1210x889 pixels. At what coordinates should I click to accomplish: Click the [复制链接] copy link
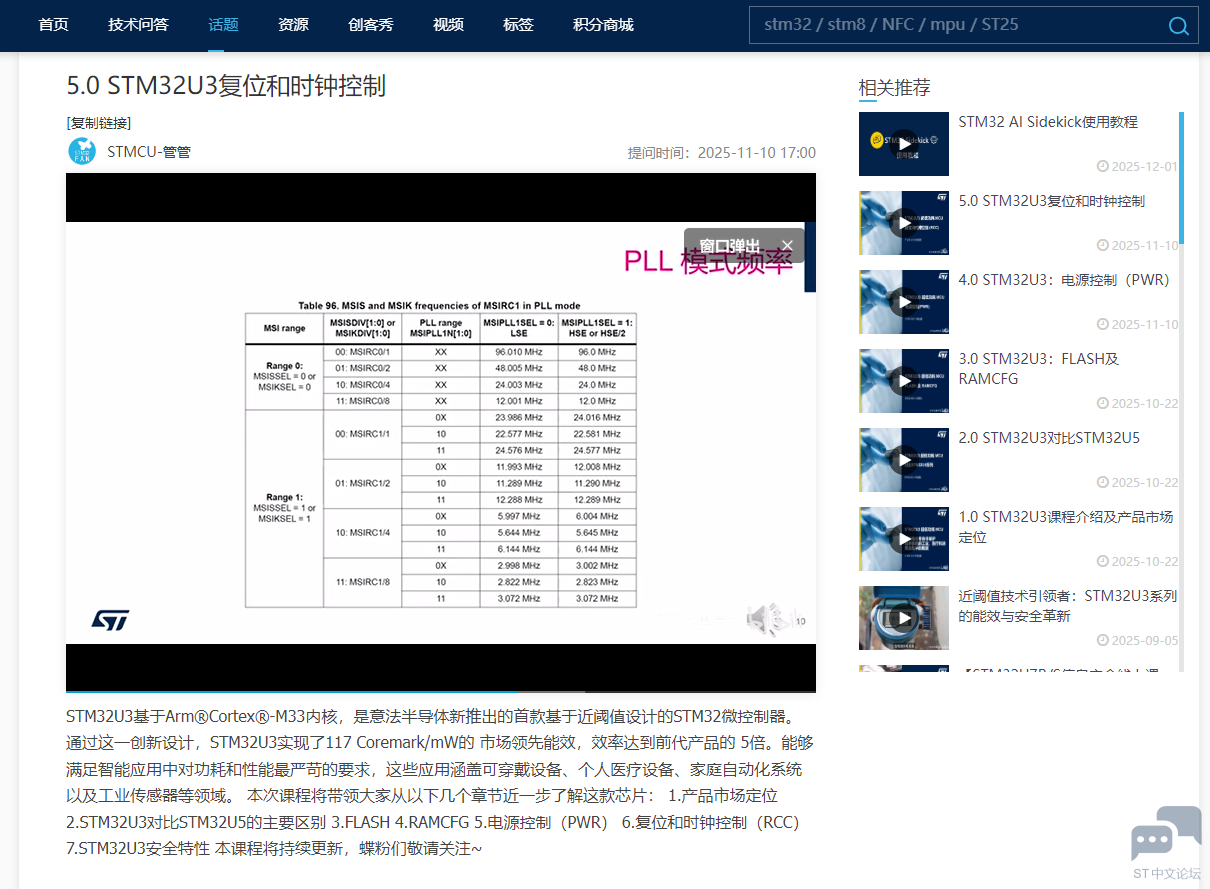coord(99,123)
